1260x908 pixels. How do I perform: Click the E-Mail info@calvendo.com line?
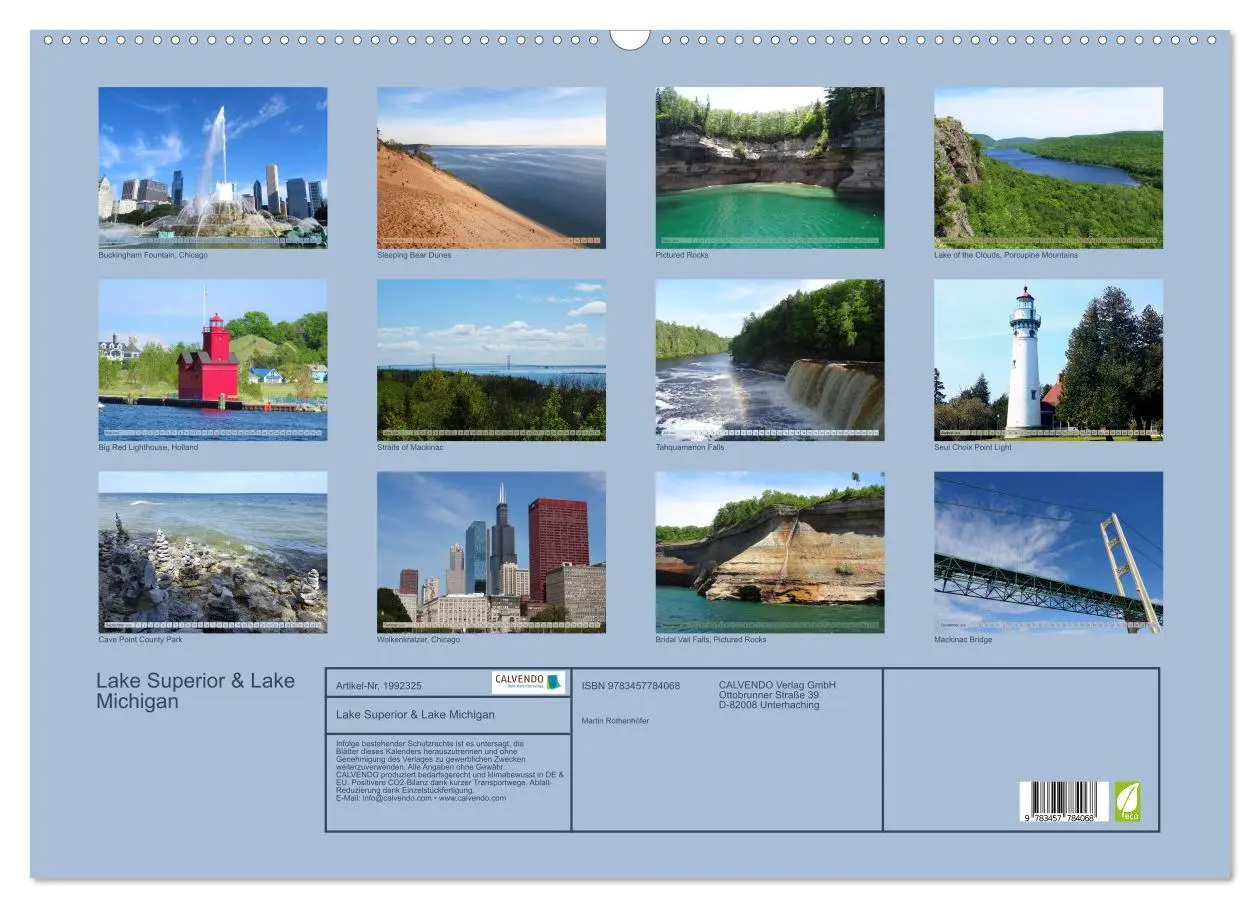point(421,798)
